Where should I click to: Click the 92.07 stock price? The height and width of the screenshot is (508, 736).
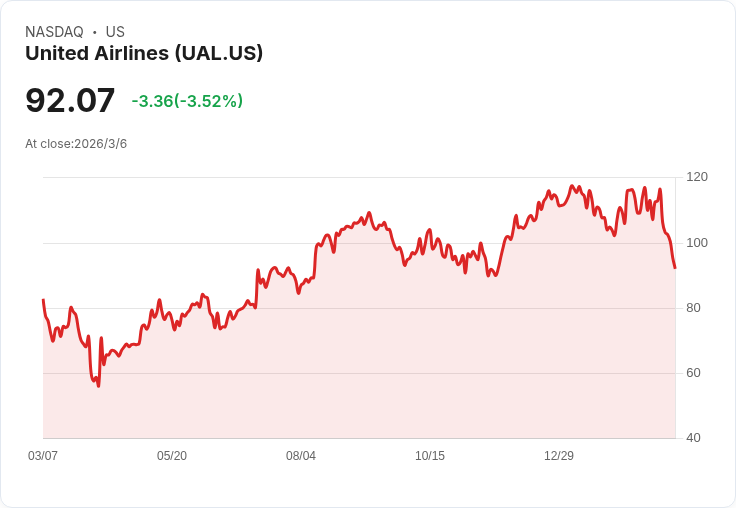coord(70,100)
